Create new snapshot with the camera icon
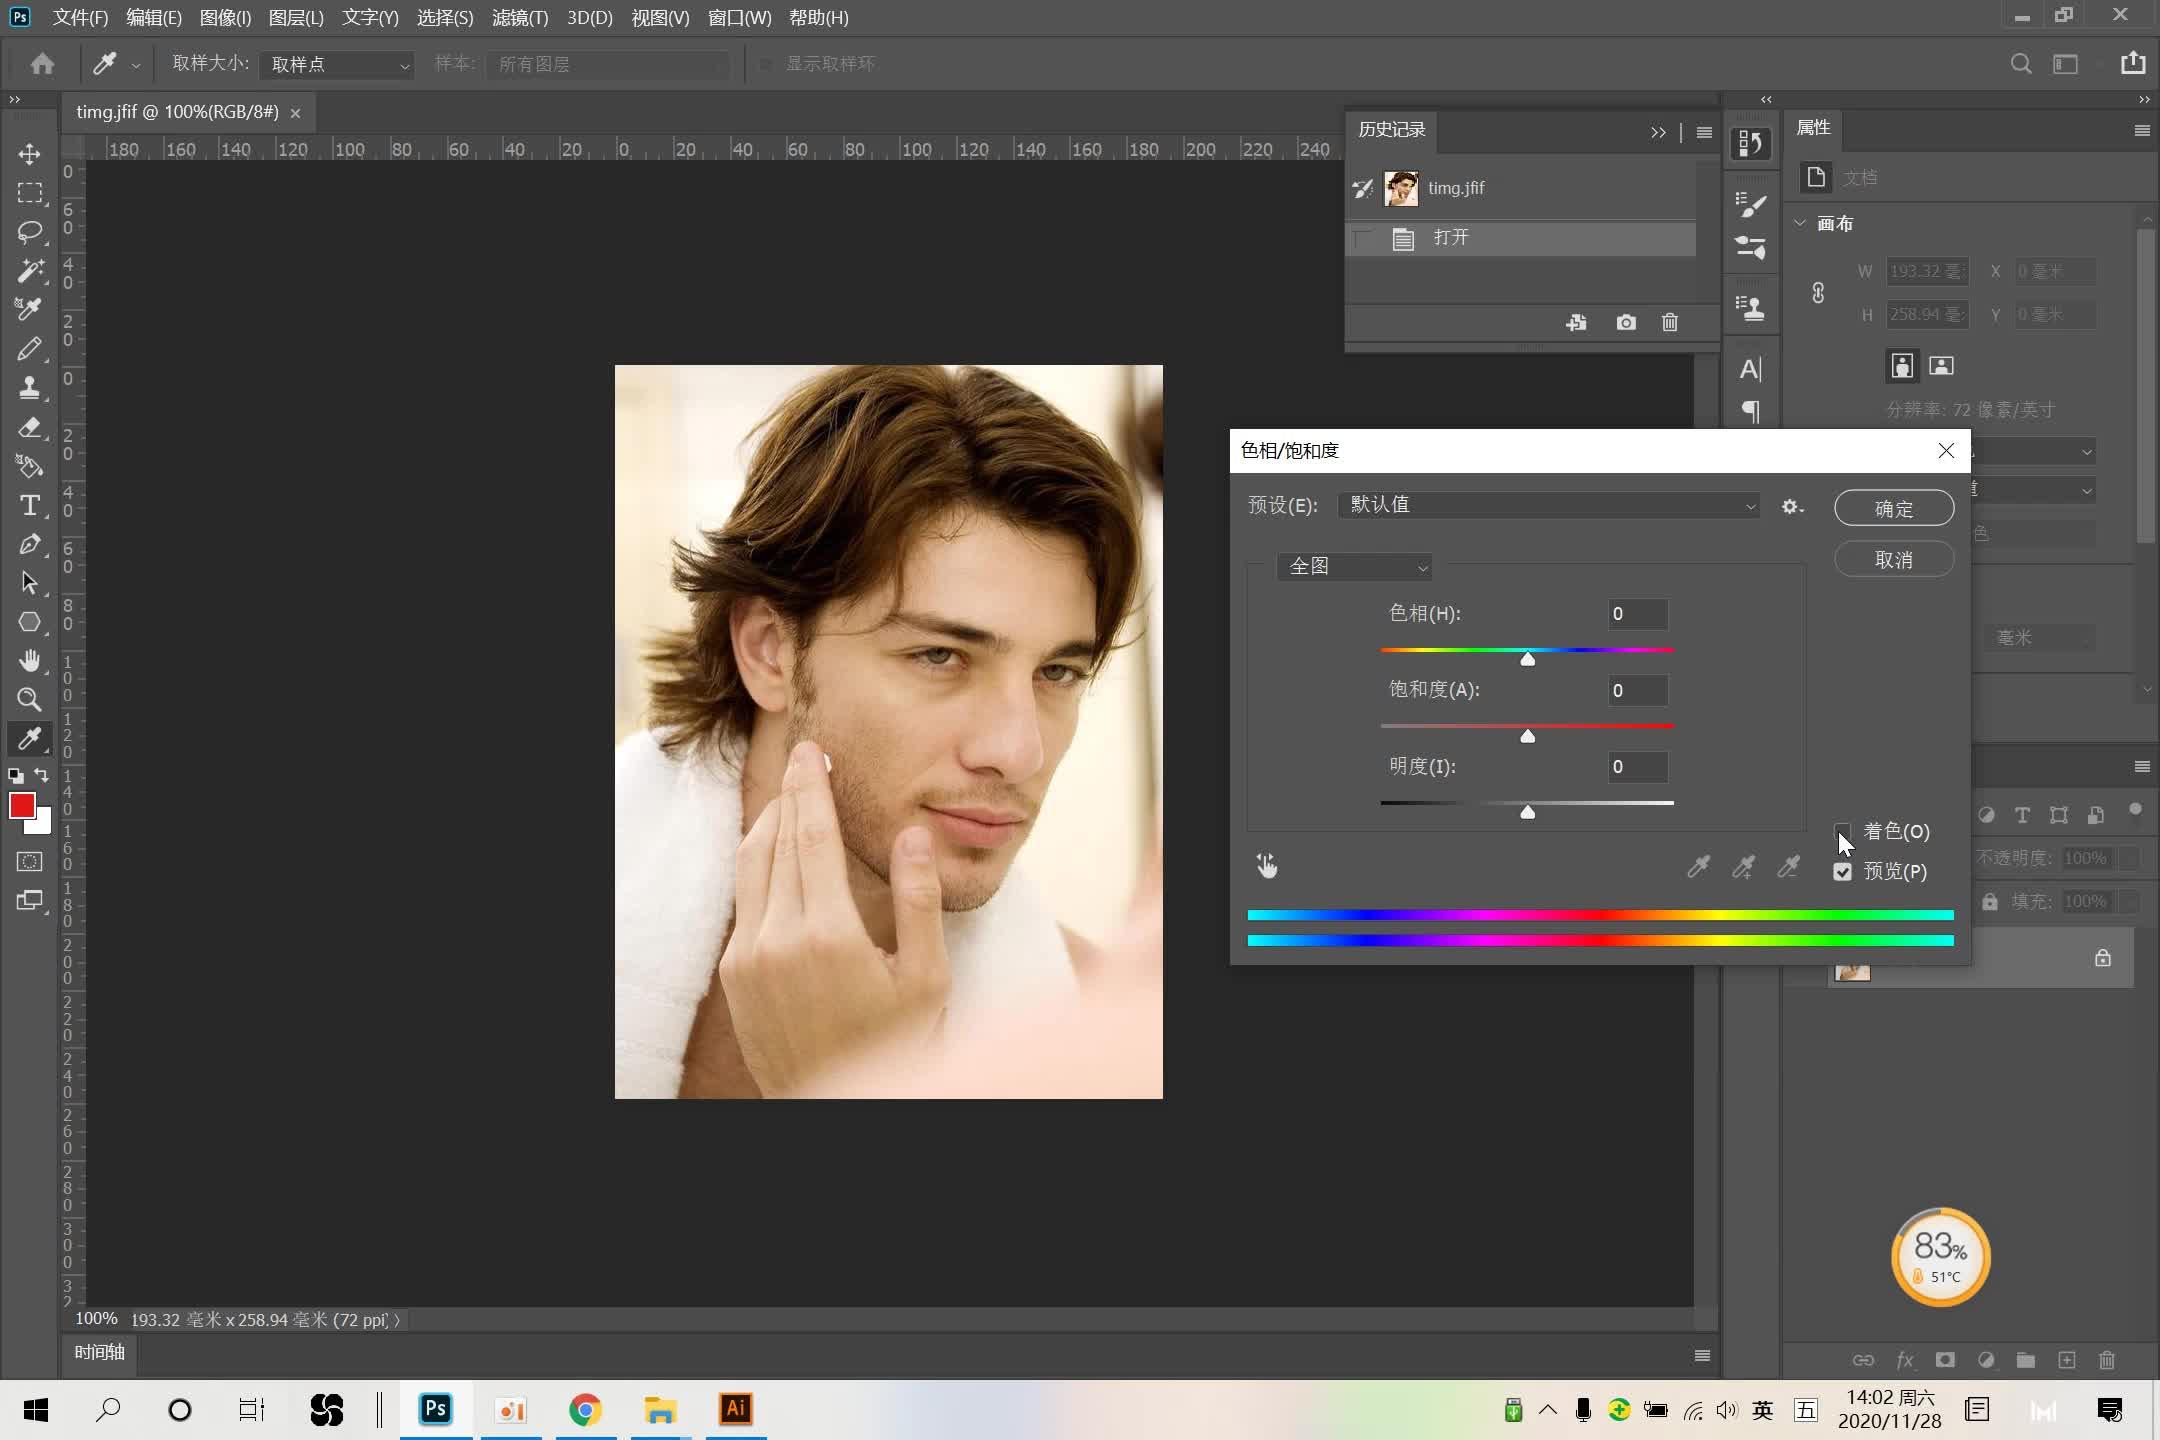This screenshot has width=2160, height=1440. 1625,322
